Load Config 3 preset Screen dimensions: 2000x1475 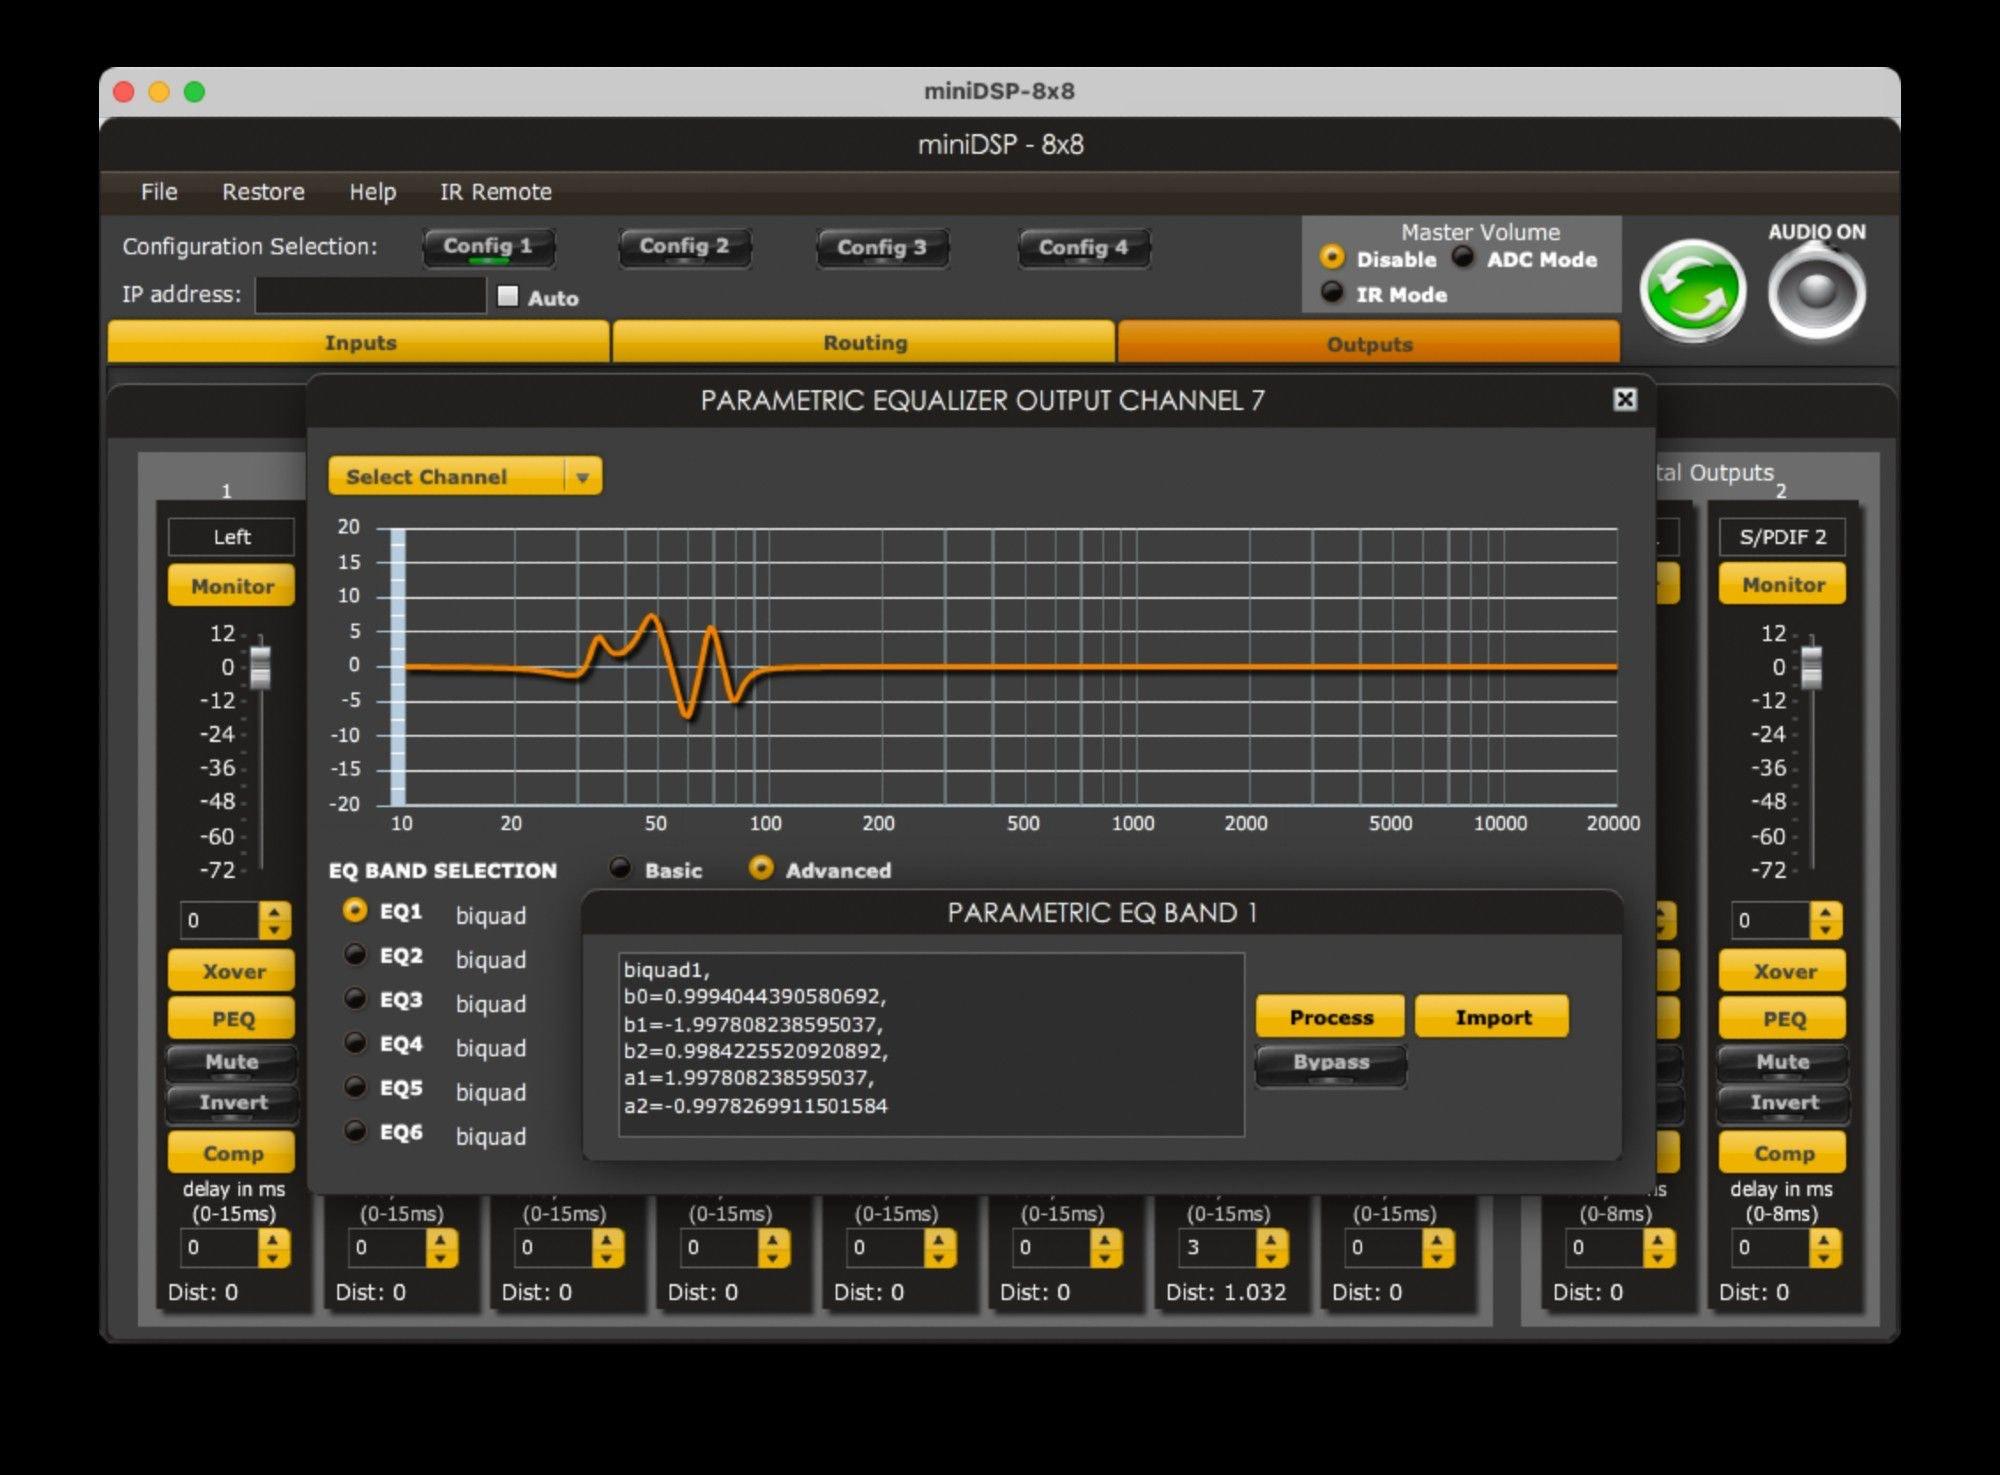882,248
